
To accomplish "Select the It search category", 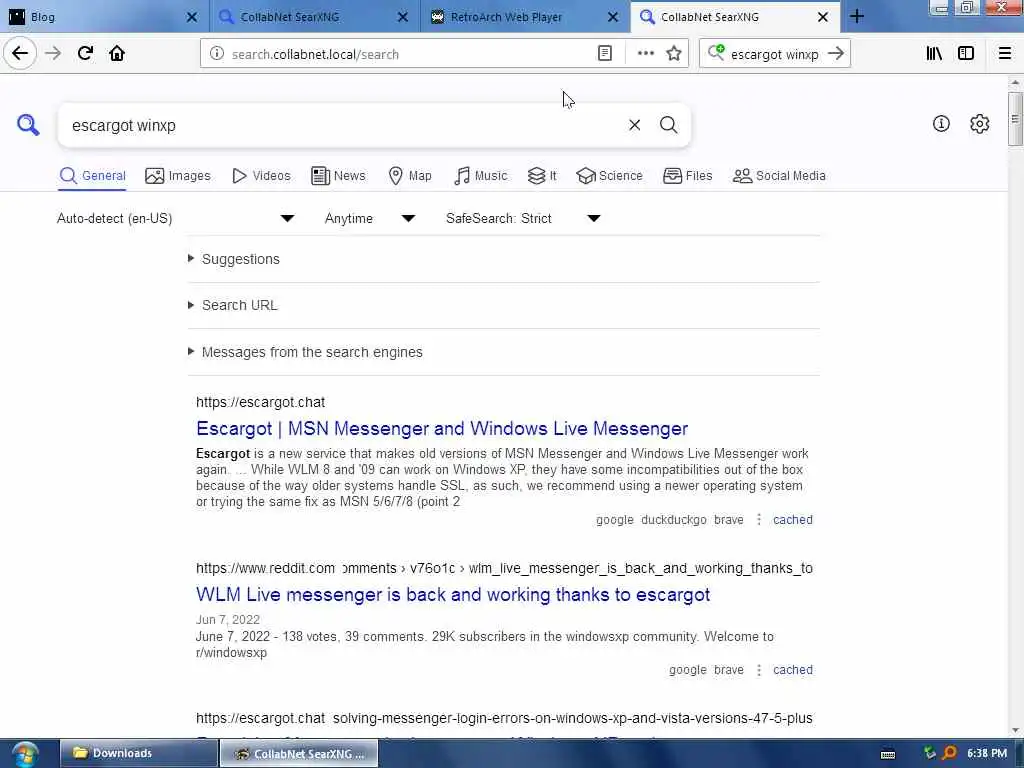I will [542, 176].
